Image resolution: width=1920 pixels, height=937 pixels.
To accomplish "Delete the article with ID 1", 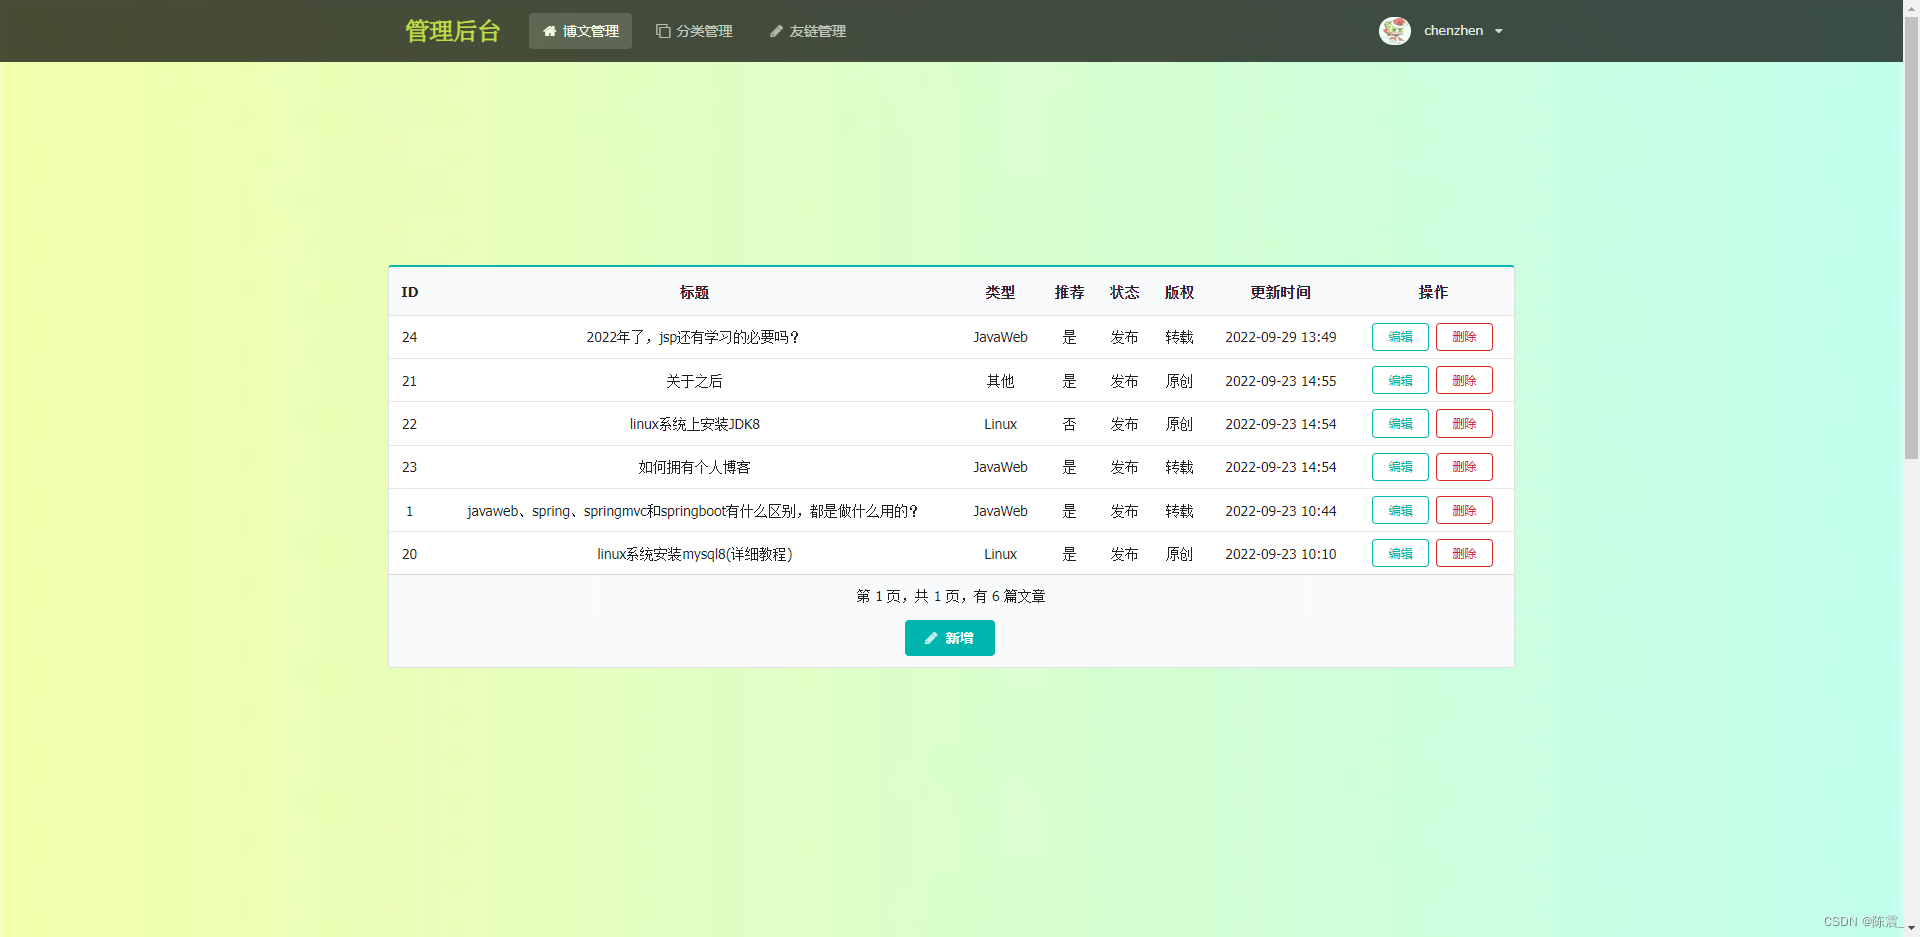I will [x=1464, y=510].
